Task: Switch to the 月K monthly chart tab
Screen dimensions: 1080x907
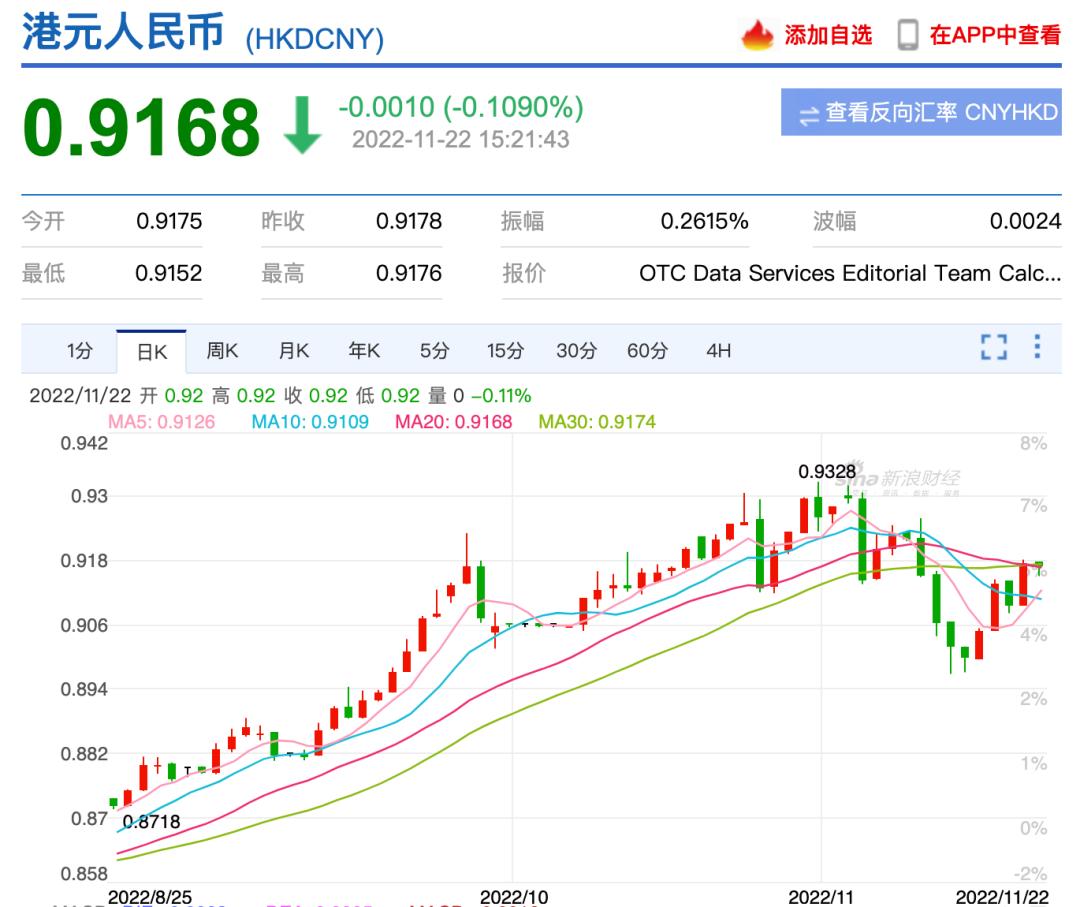Action: point(292,350)
